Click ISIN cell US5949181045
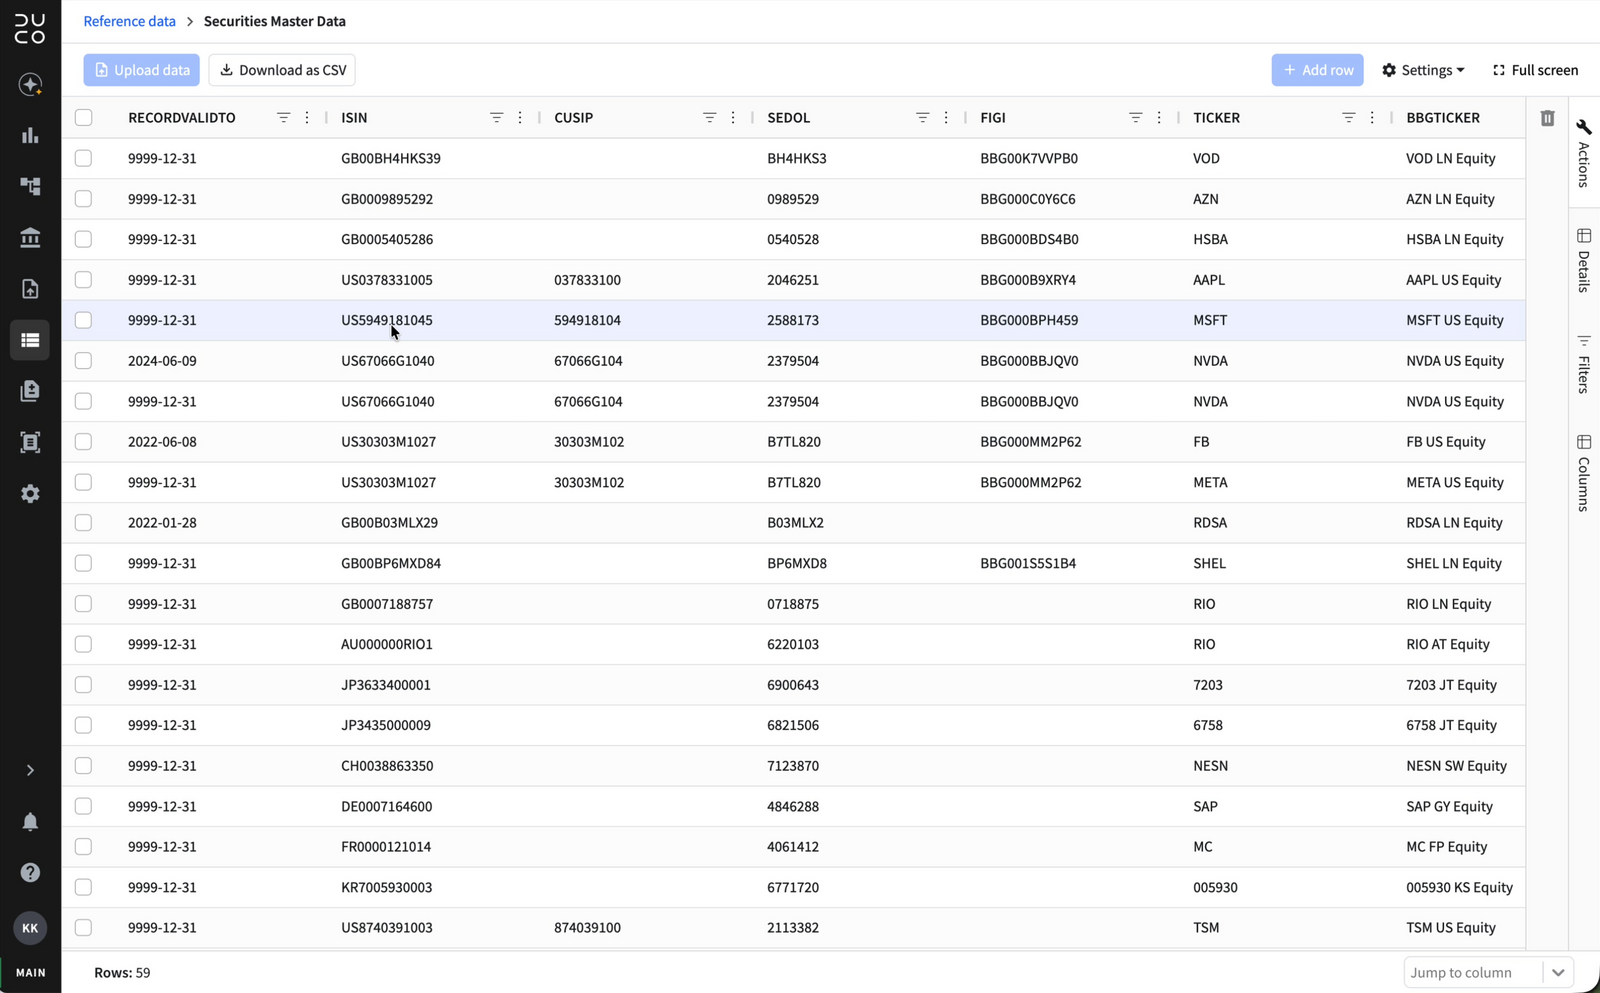Viewport: 1600px width, 993px height. (x=387, y=320)
